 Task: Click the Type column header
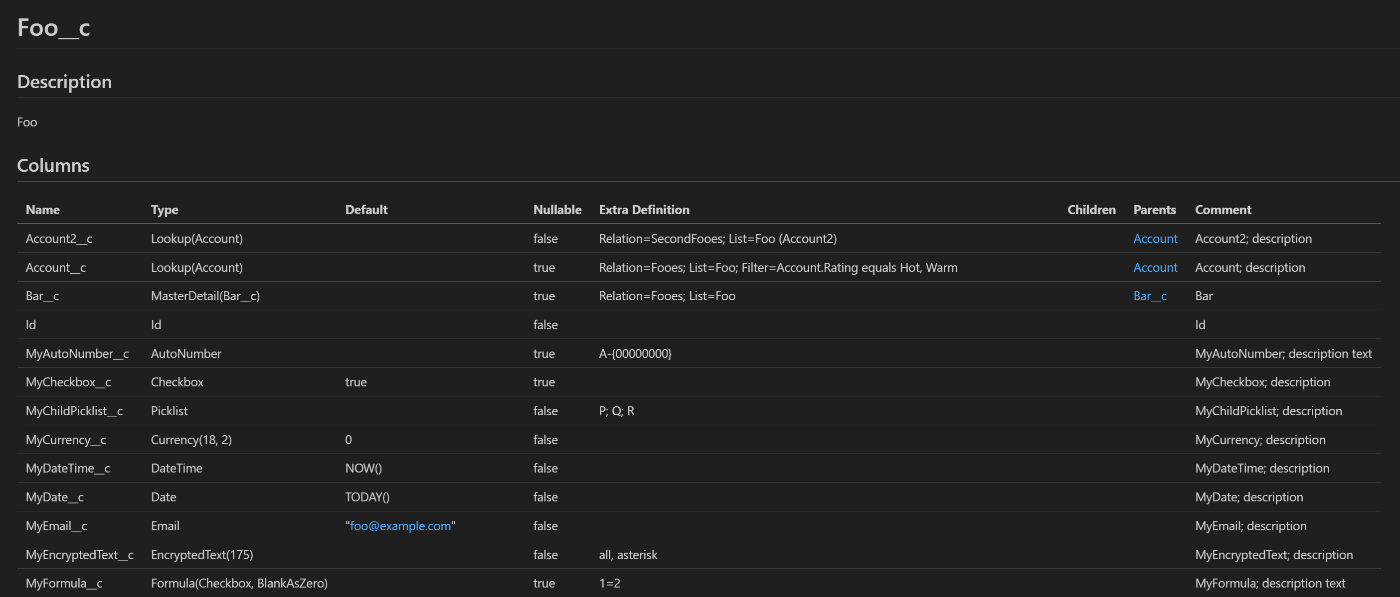pyautogui.click(x=165, y=210)
